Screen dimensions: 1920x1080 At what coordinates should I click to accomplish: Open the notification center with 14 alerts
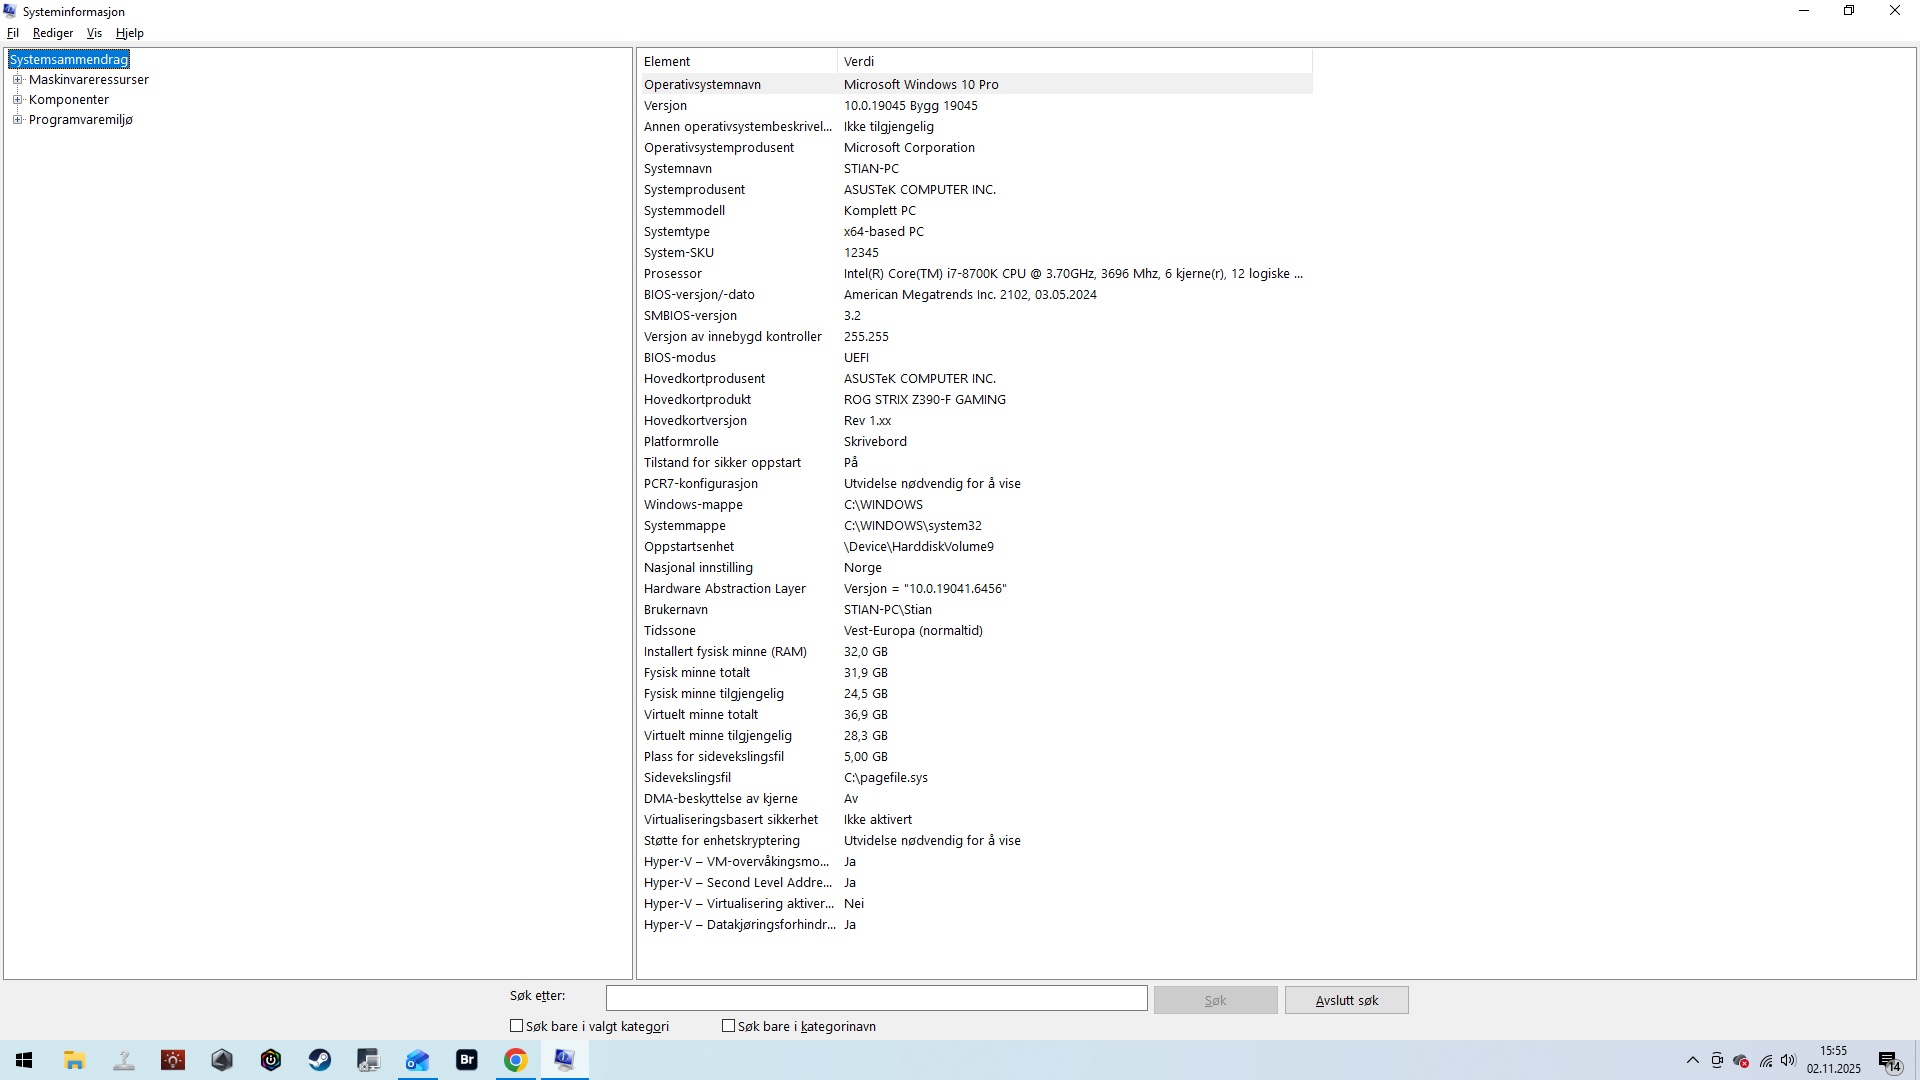point(1890,1061)
